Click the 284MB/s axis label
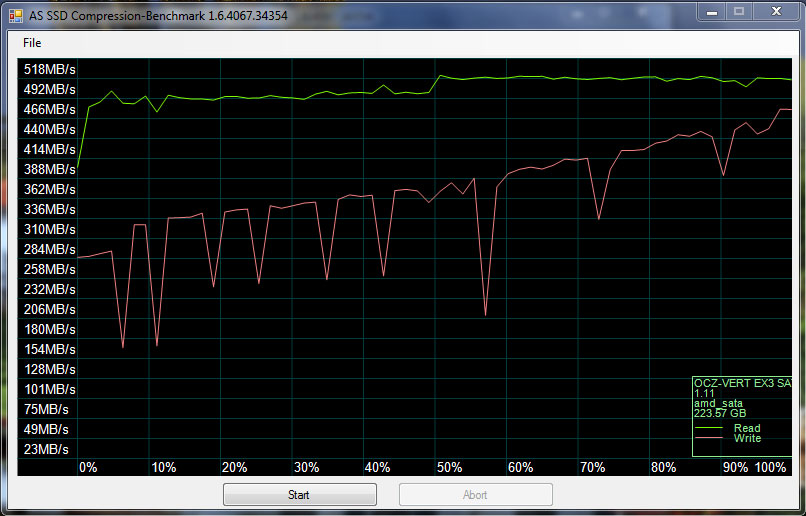Screen dimensions: 806x516 pos(50,249)
